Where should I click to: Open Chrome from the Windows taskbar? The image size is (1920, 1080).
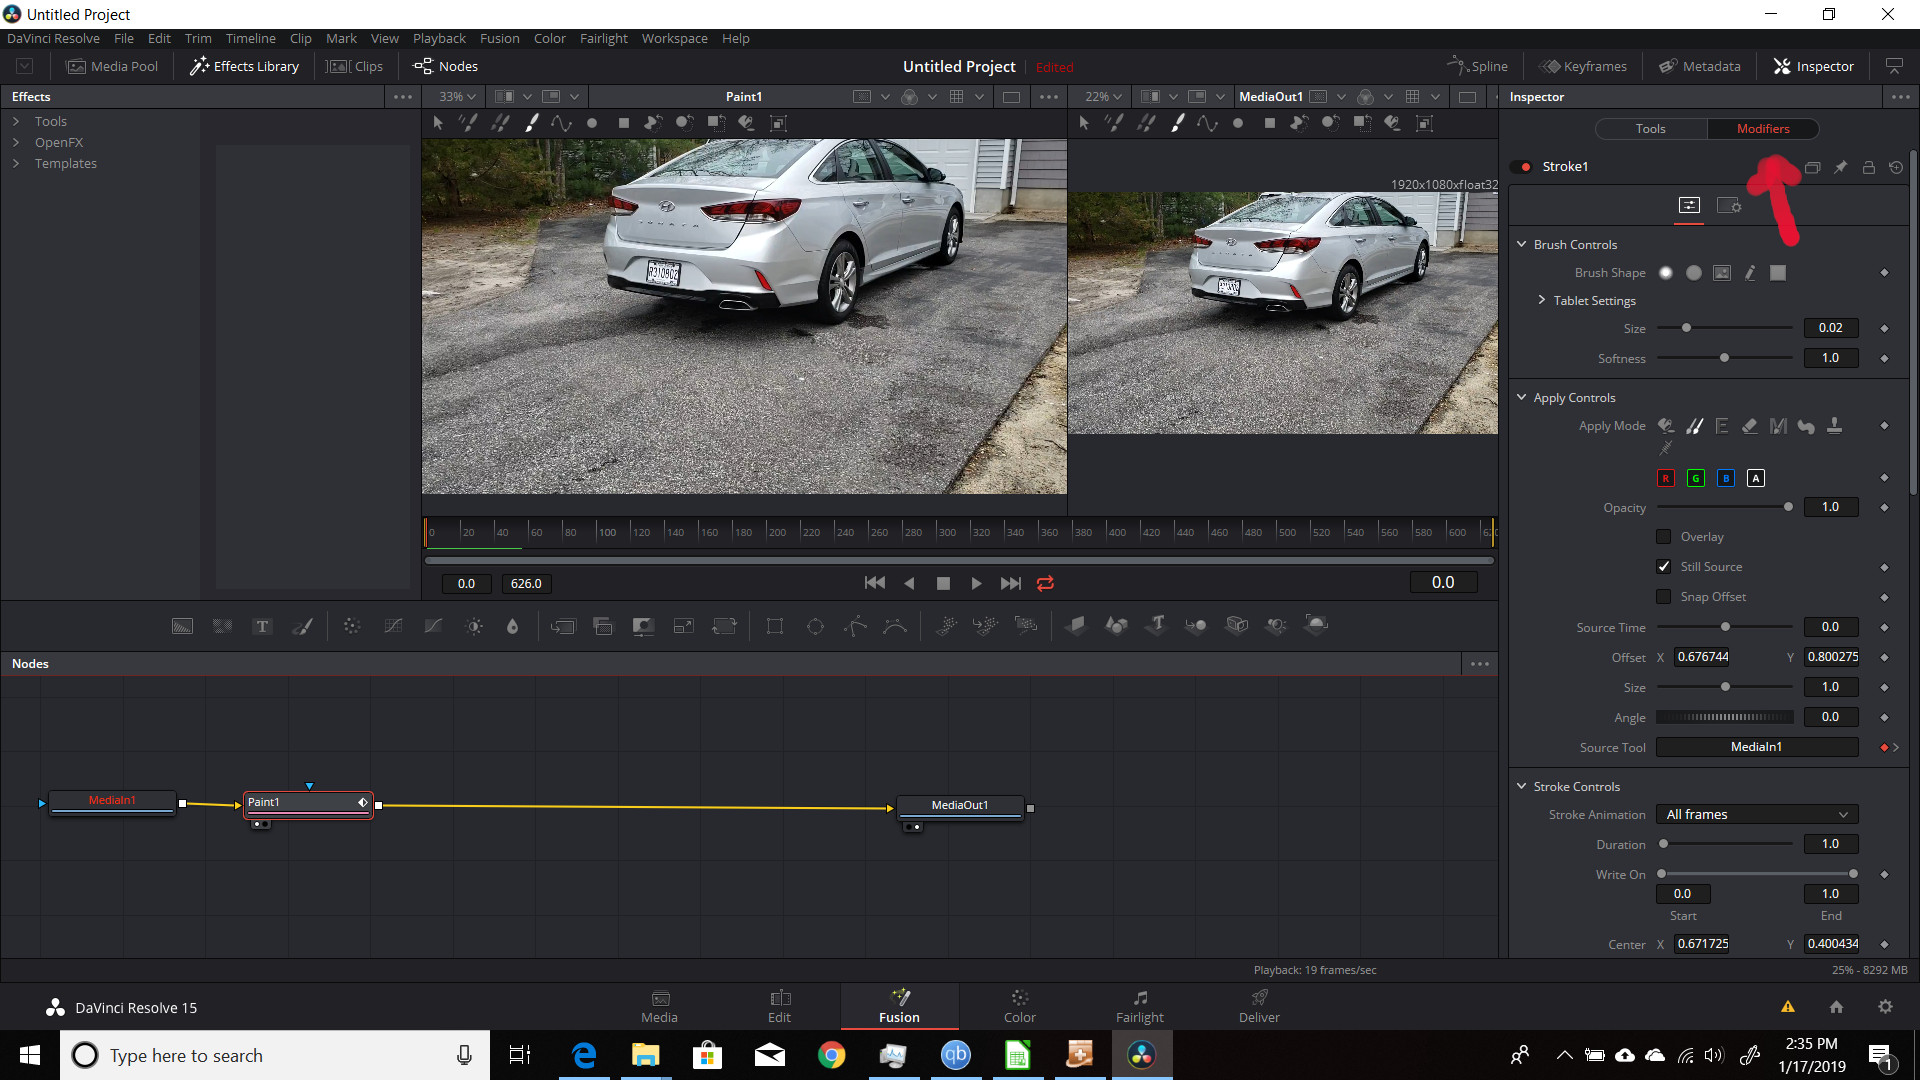point(831,1055)
